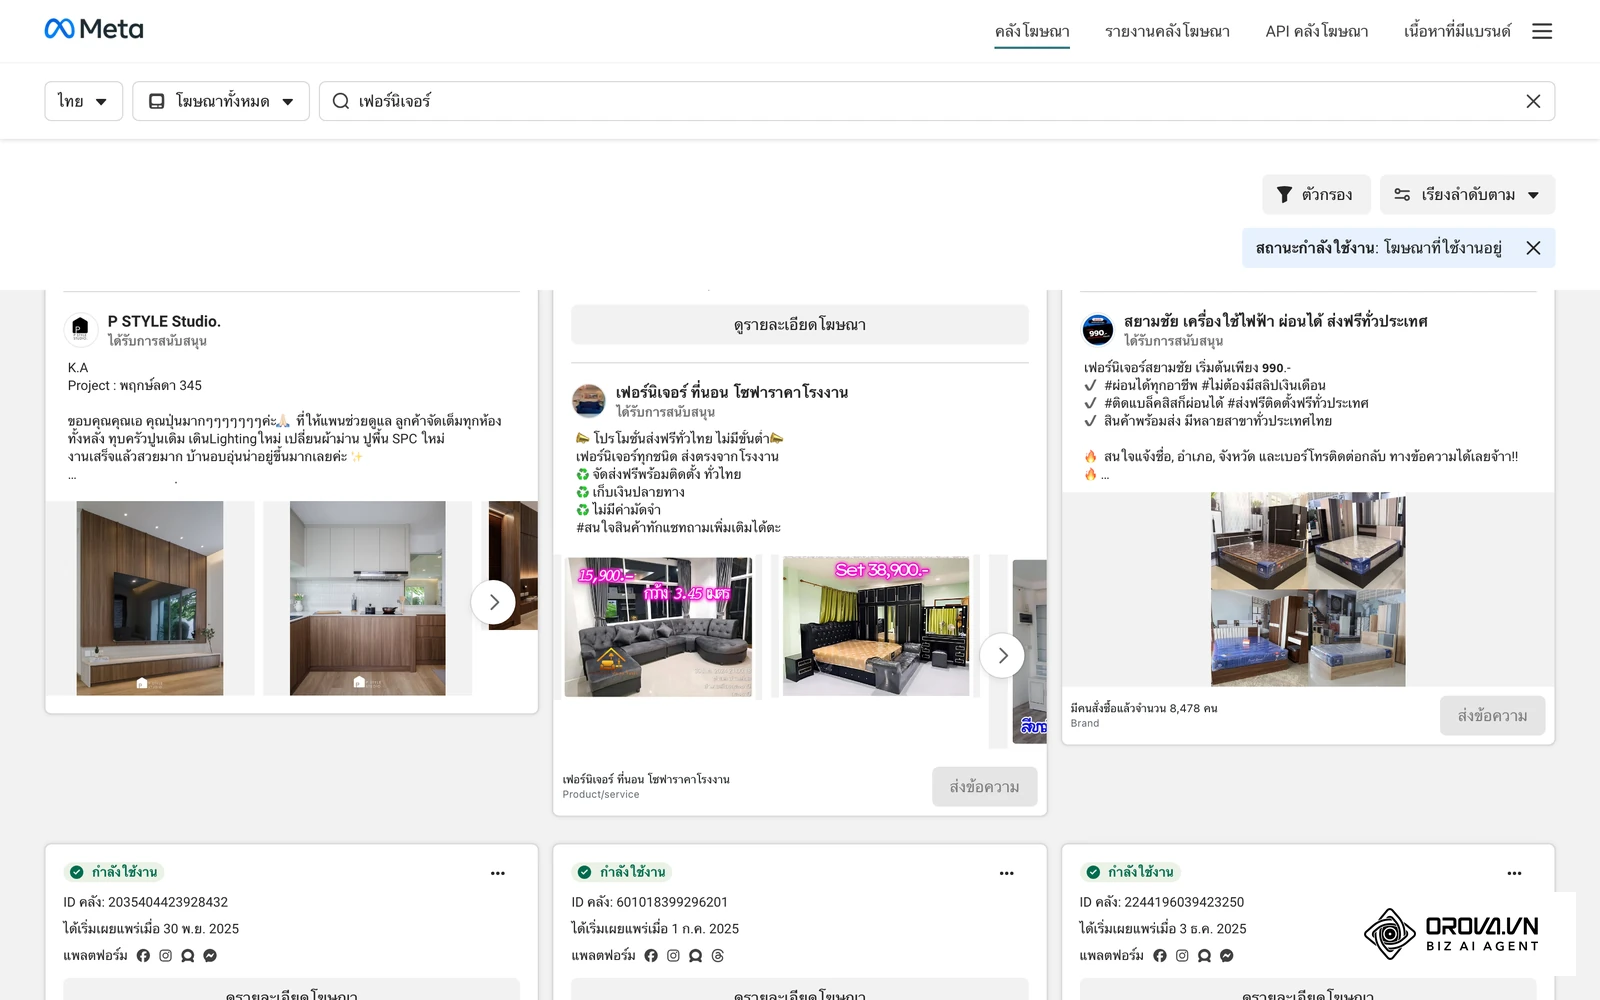The height and width of the screenshot is (1000, 1600).
Task: Open the 15,900 sofa image
Action: click(658, 627)
